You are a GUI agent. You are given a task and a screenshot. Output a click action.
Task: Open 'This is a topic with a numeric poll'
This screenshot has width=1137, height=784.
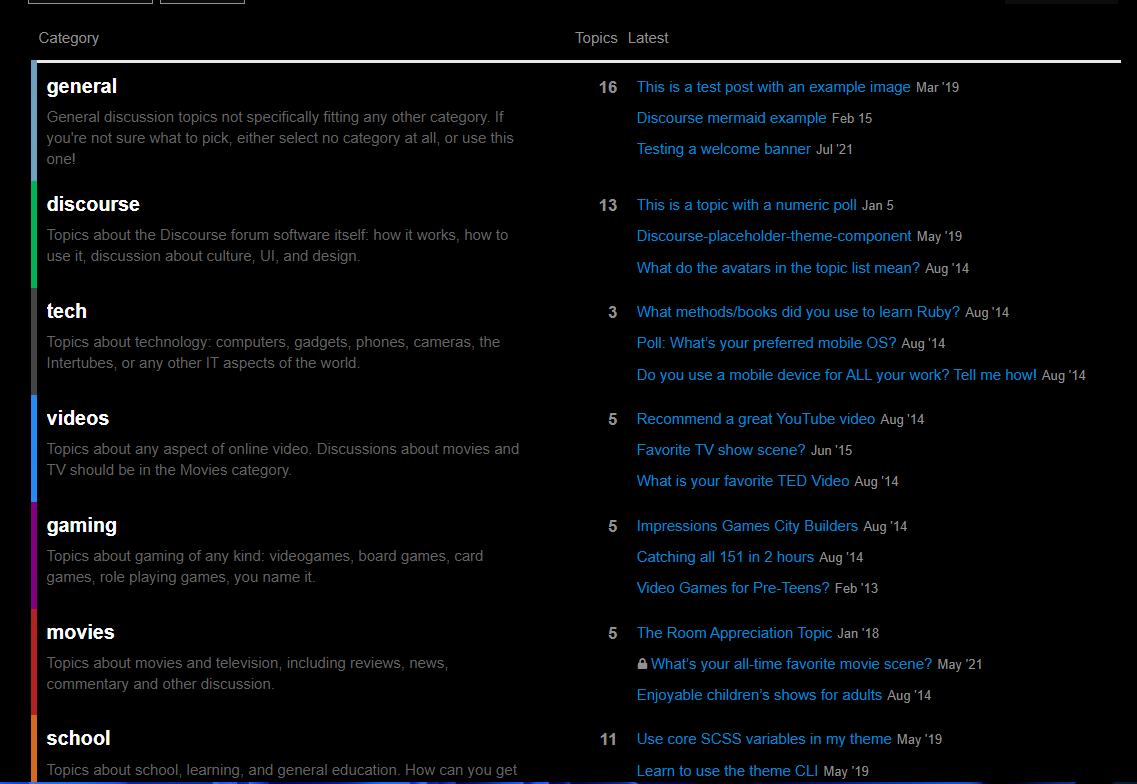coord(746,205)
